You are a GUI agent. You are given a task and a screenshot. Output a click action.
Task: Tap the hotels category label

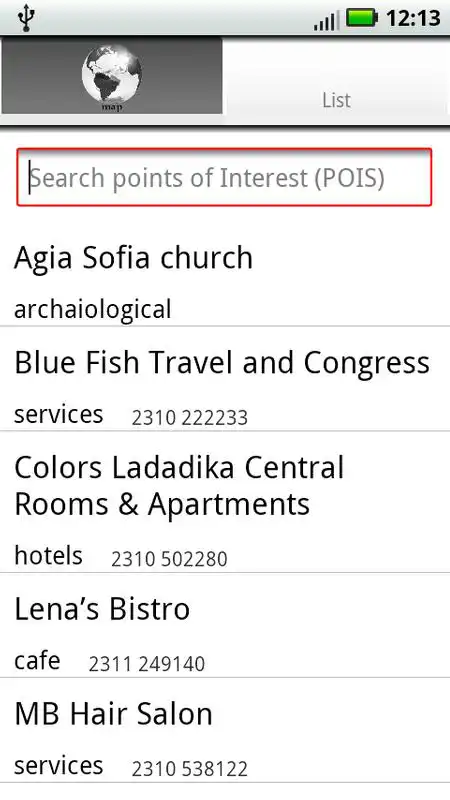coord(48,556)
